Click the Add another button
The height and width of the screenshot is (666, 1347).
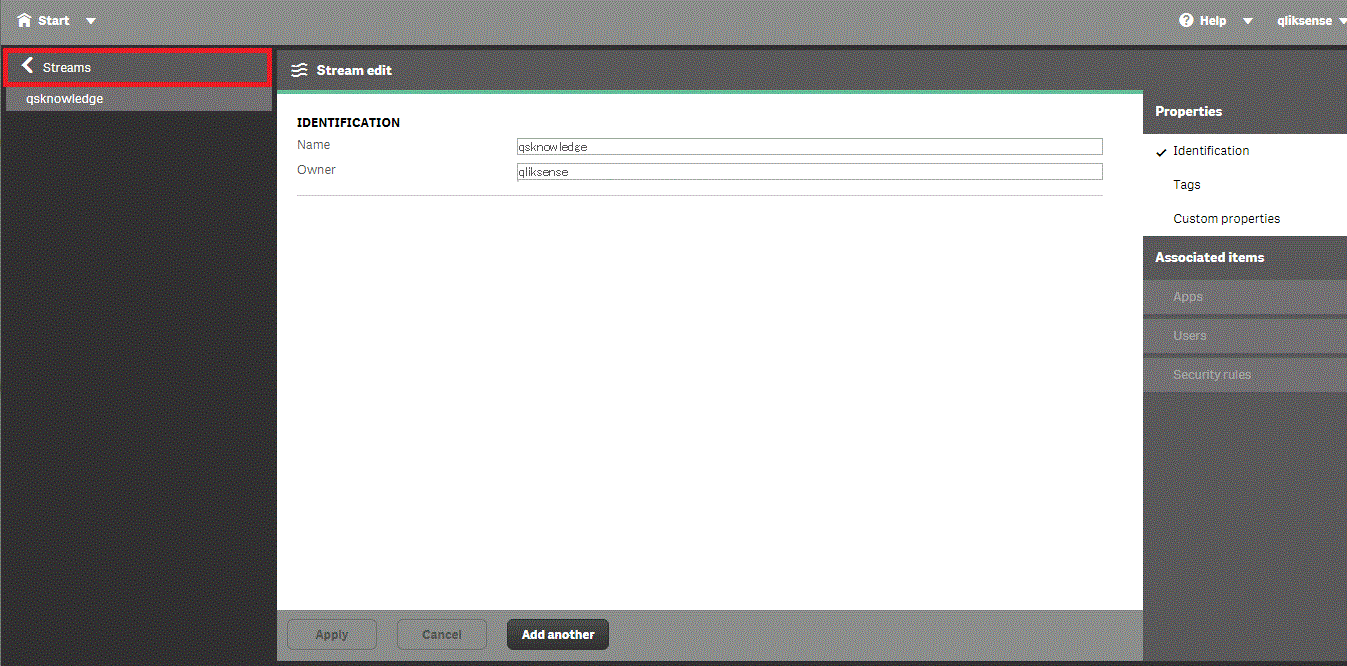[558, 635]
